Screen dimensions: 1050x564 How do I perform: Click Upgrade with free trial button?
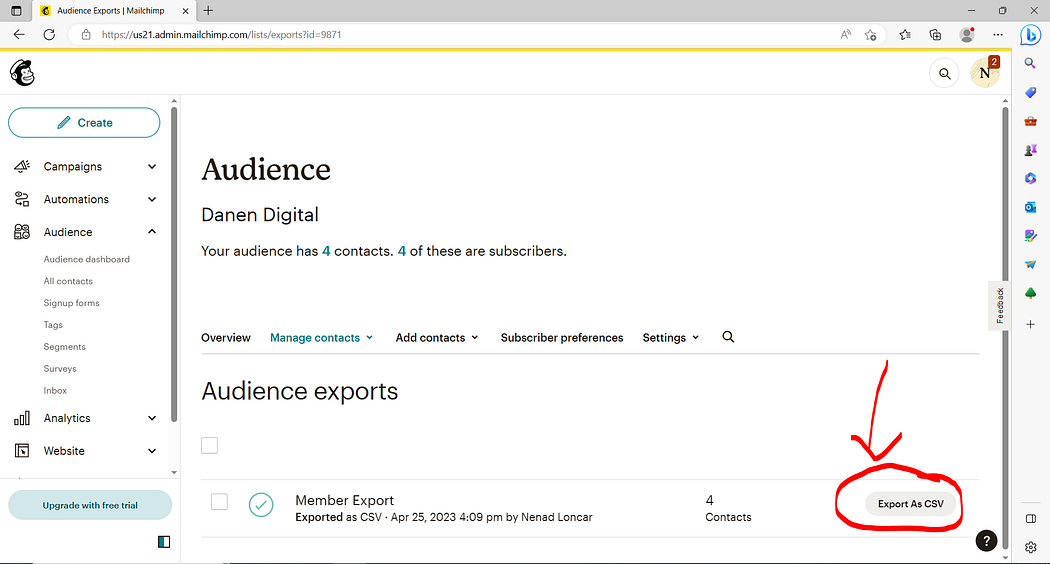click(90, 505)
